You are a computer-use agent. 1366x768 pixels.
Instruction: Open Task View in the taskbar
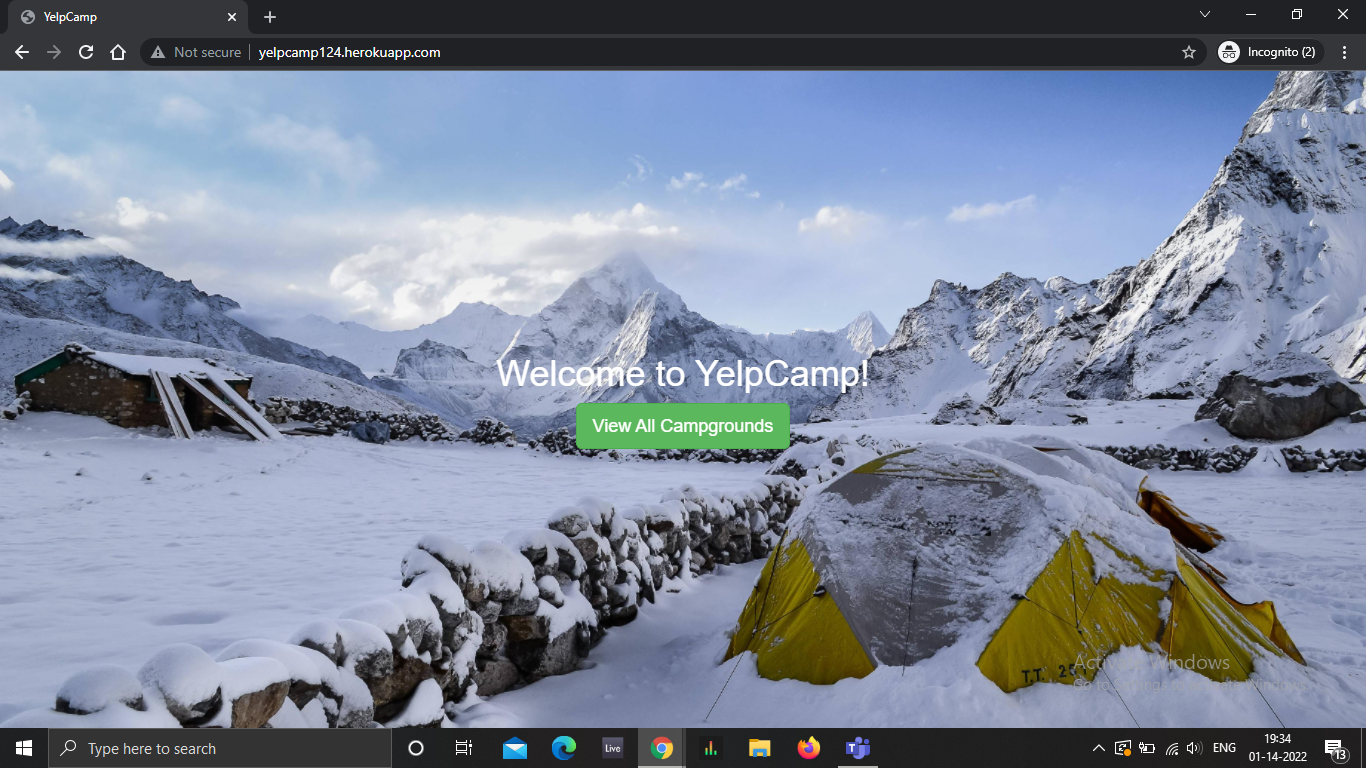[x=463, y=748]
